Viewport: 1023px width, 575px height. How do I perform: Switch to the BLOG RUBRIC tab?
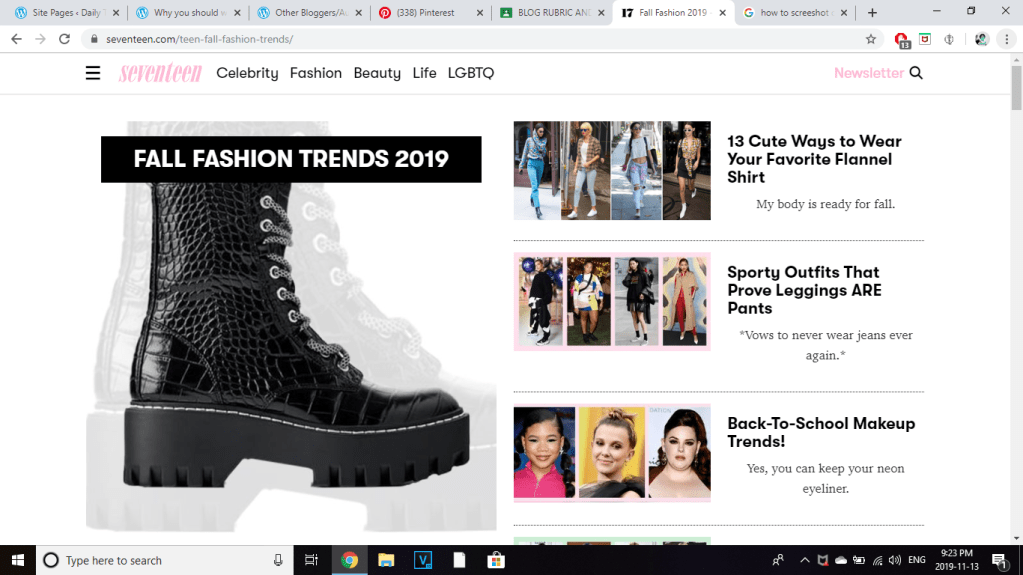coord(545,13)
